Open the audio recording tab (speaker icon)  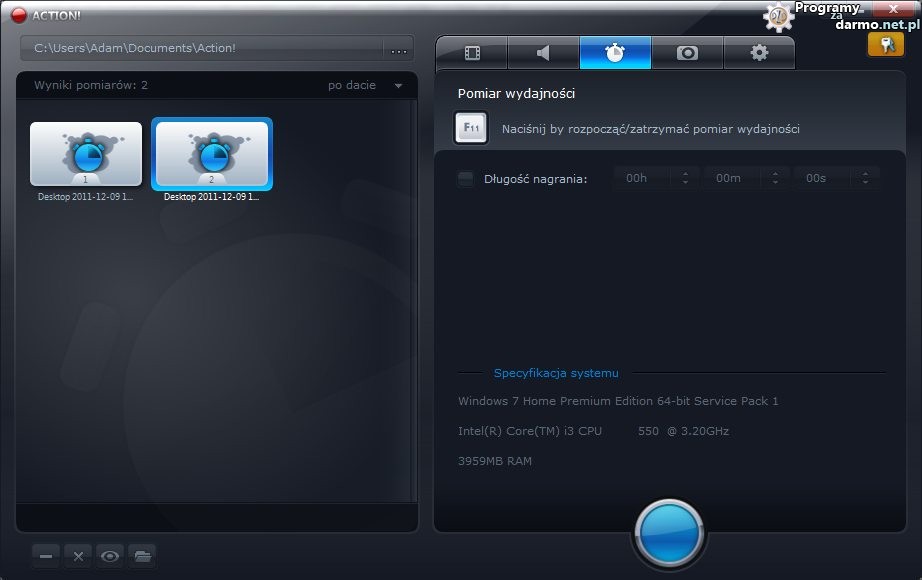[x=543, y=53]
